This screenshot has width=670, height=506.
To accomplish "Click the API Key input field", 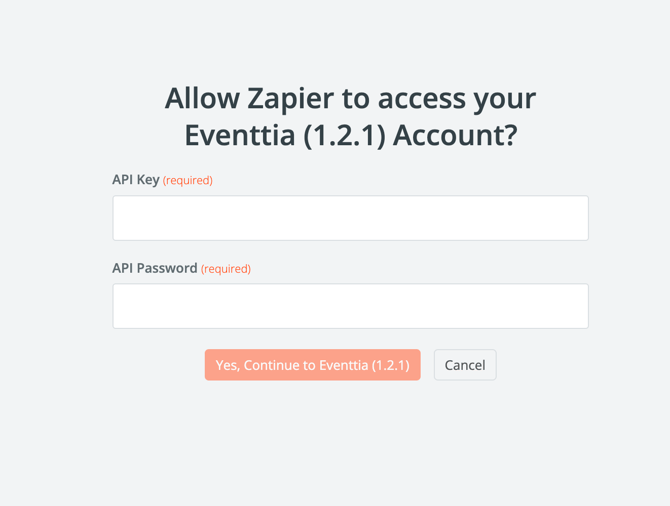I will coord(350,218).
